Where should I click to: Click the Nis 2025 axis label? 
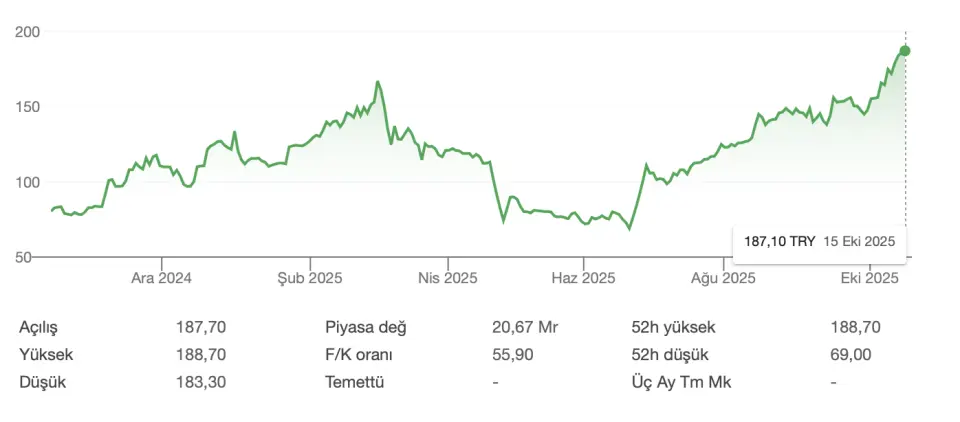pos(446,278)
